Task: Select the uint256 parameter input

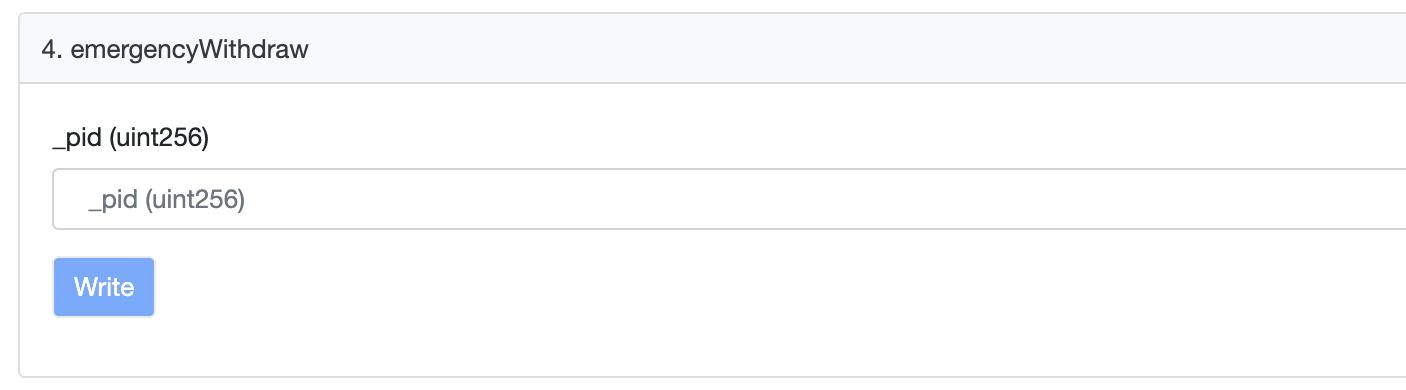Action: pyautogui.click(x=729, y=199)
